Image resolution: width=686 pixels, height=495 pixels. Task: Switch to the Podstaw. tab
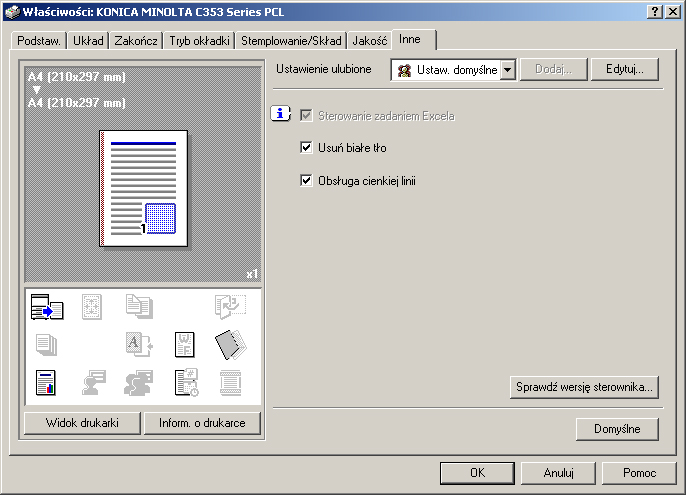click(x=39, y=41)
